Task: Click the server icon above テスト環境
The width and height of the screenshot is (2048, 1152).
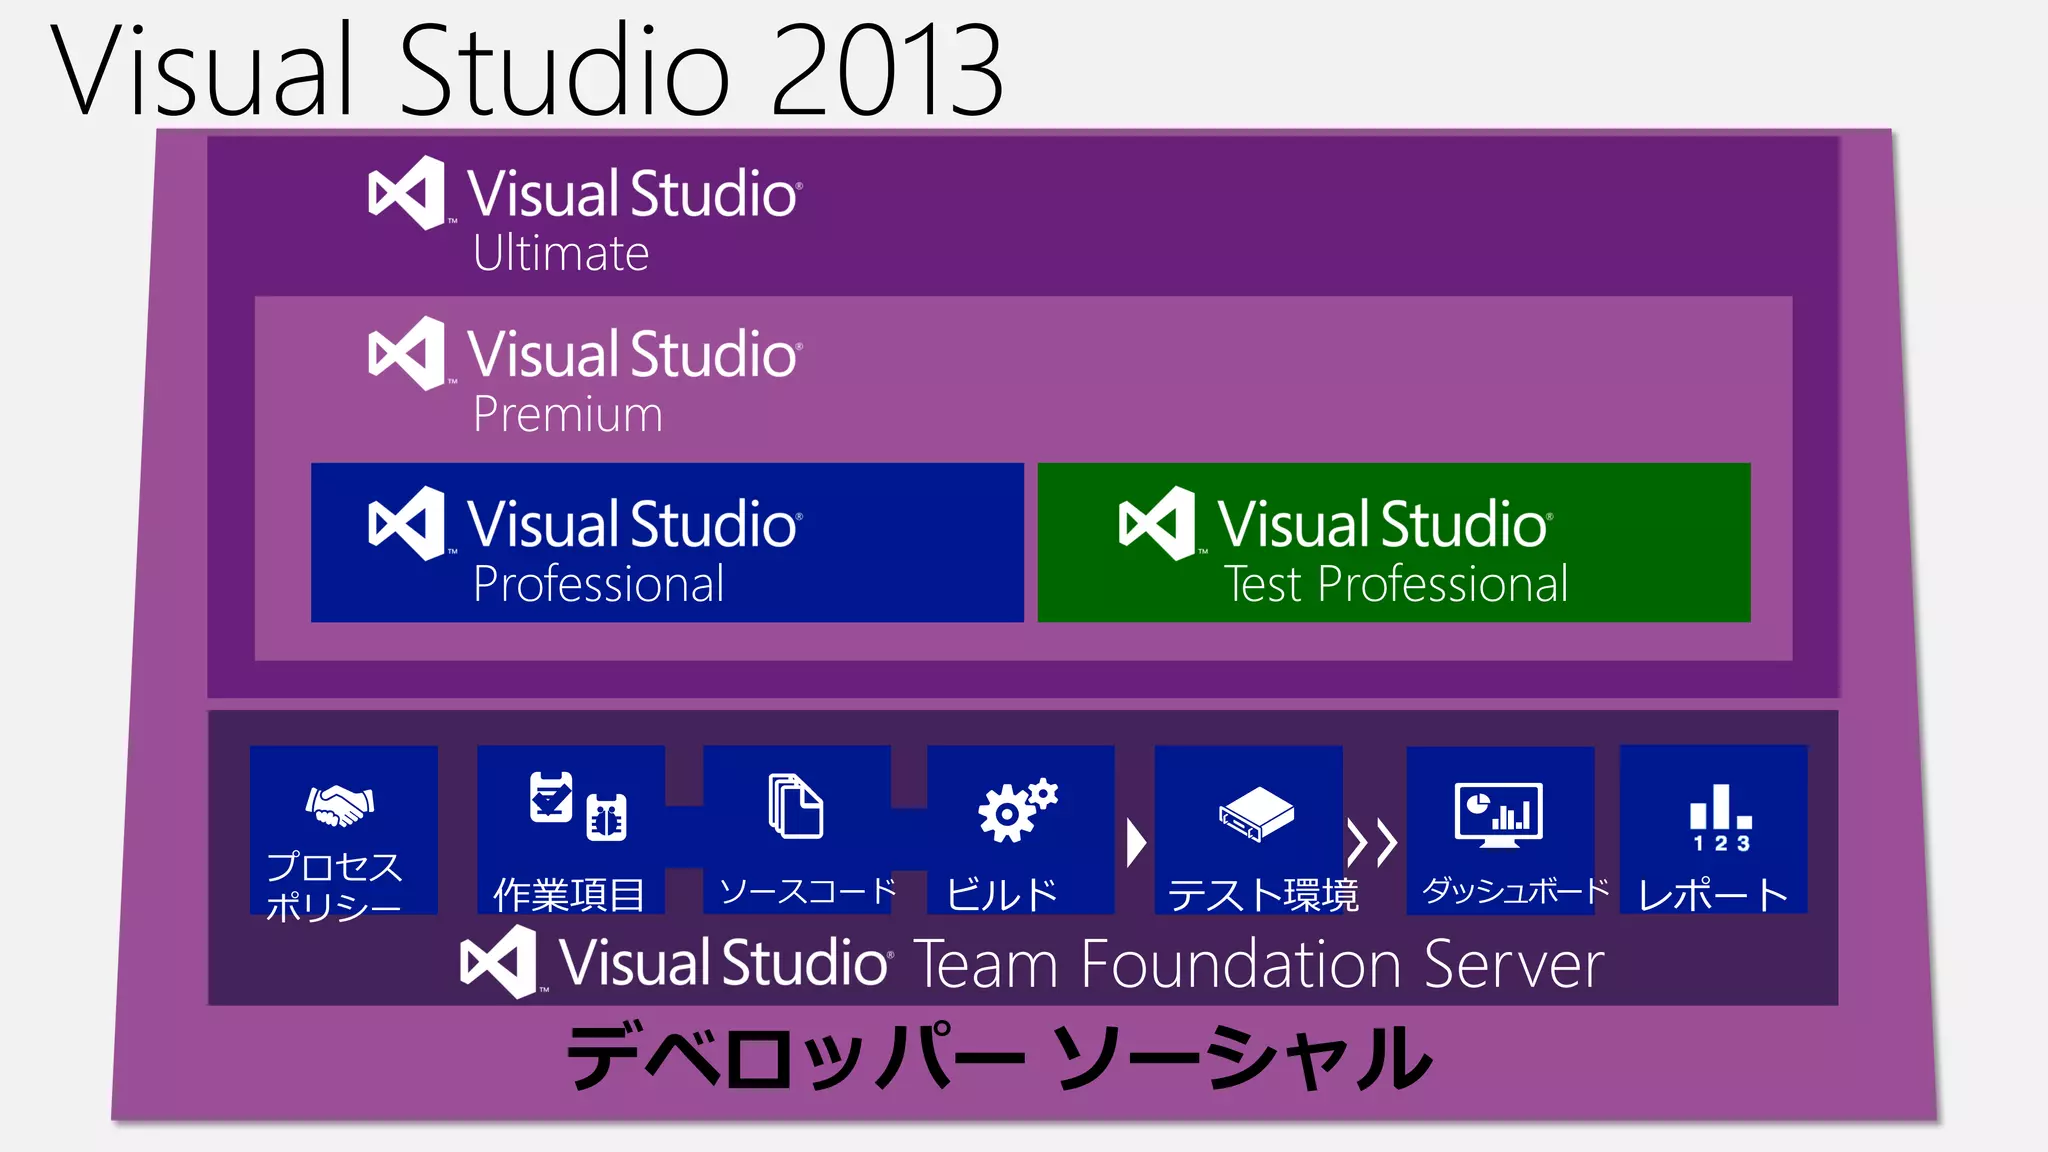Action: [1256, 813]
